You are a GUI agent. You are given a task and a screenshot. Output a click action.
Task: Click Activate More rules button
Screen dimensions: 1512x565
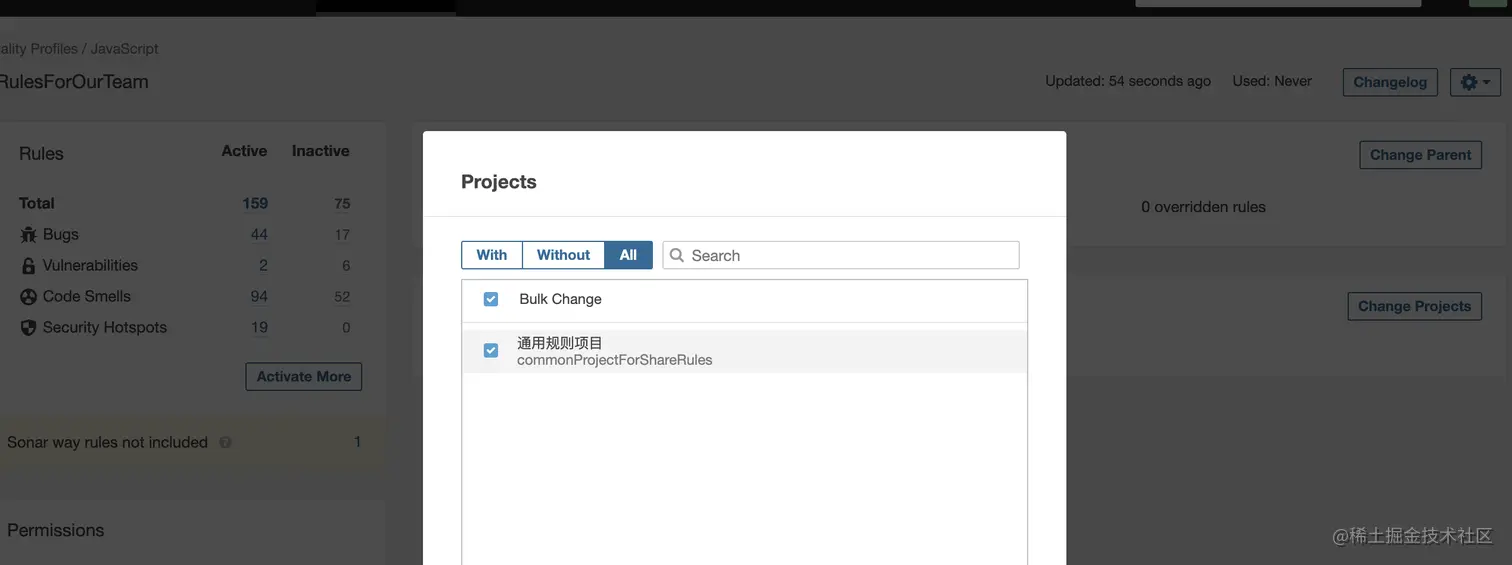(304, 377)
